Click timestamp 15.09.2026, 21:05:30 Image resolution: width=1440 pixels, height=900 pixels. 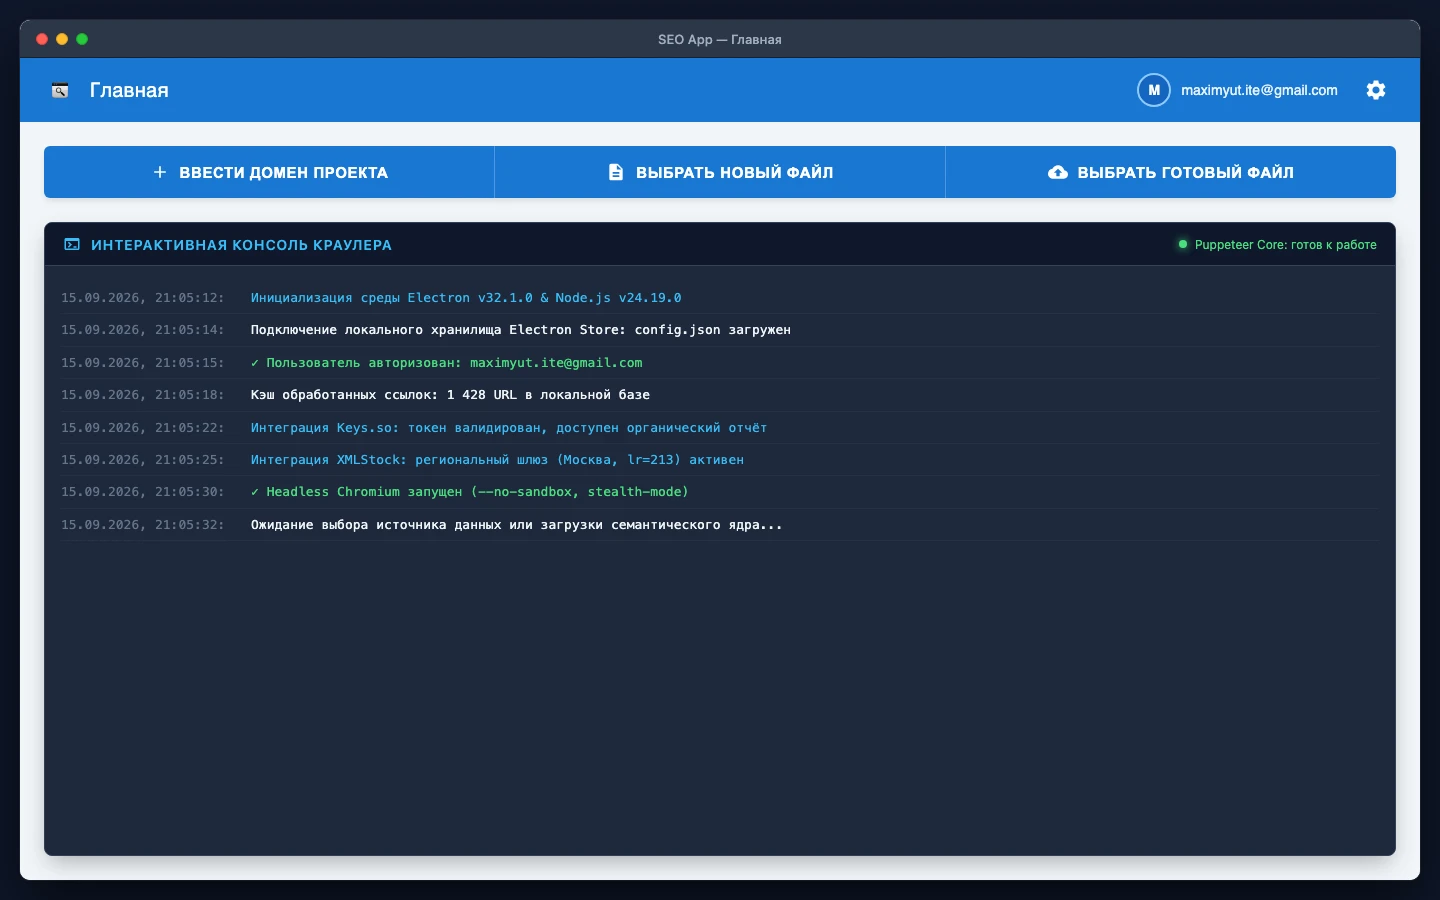click(142, 492)
